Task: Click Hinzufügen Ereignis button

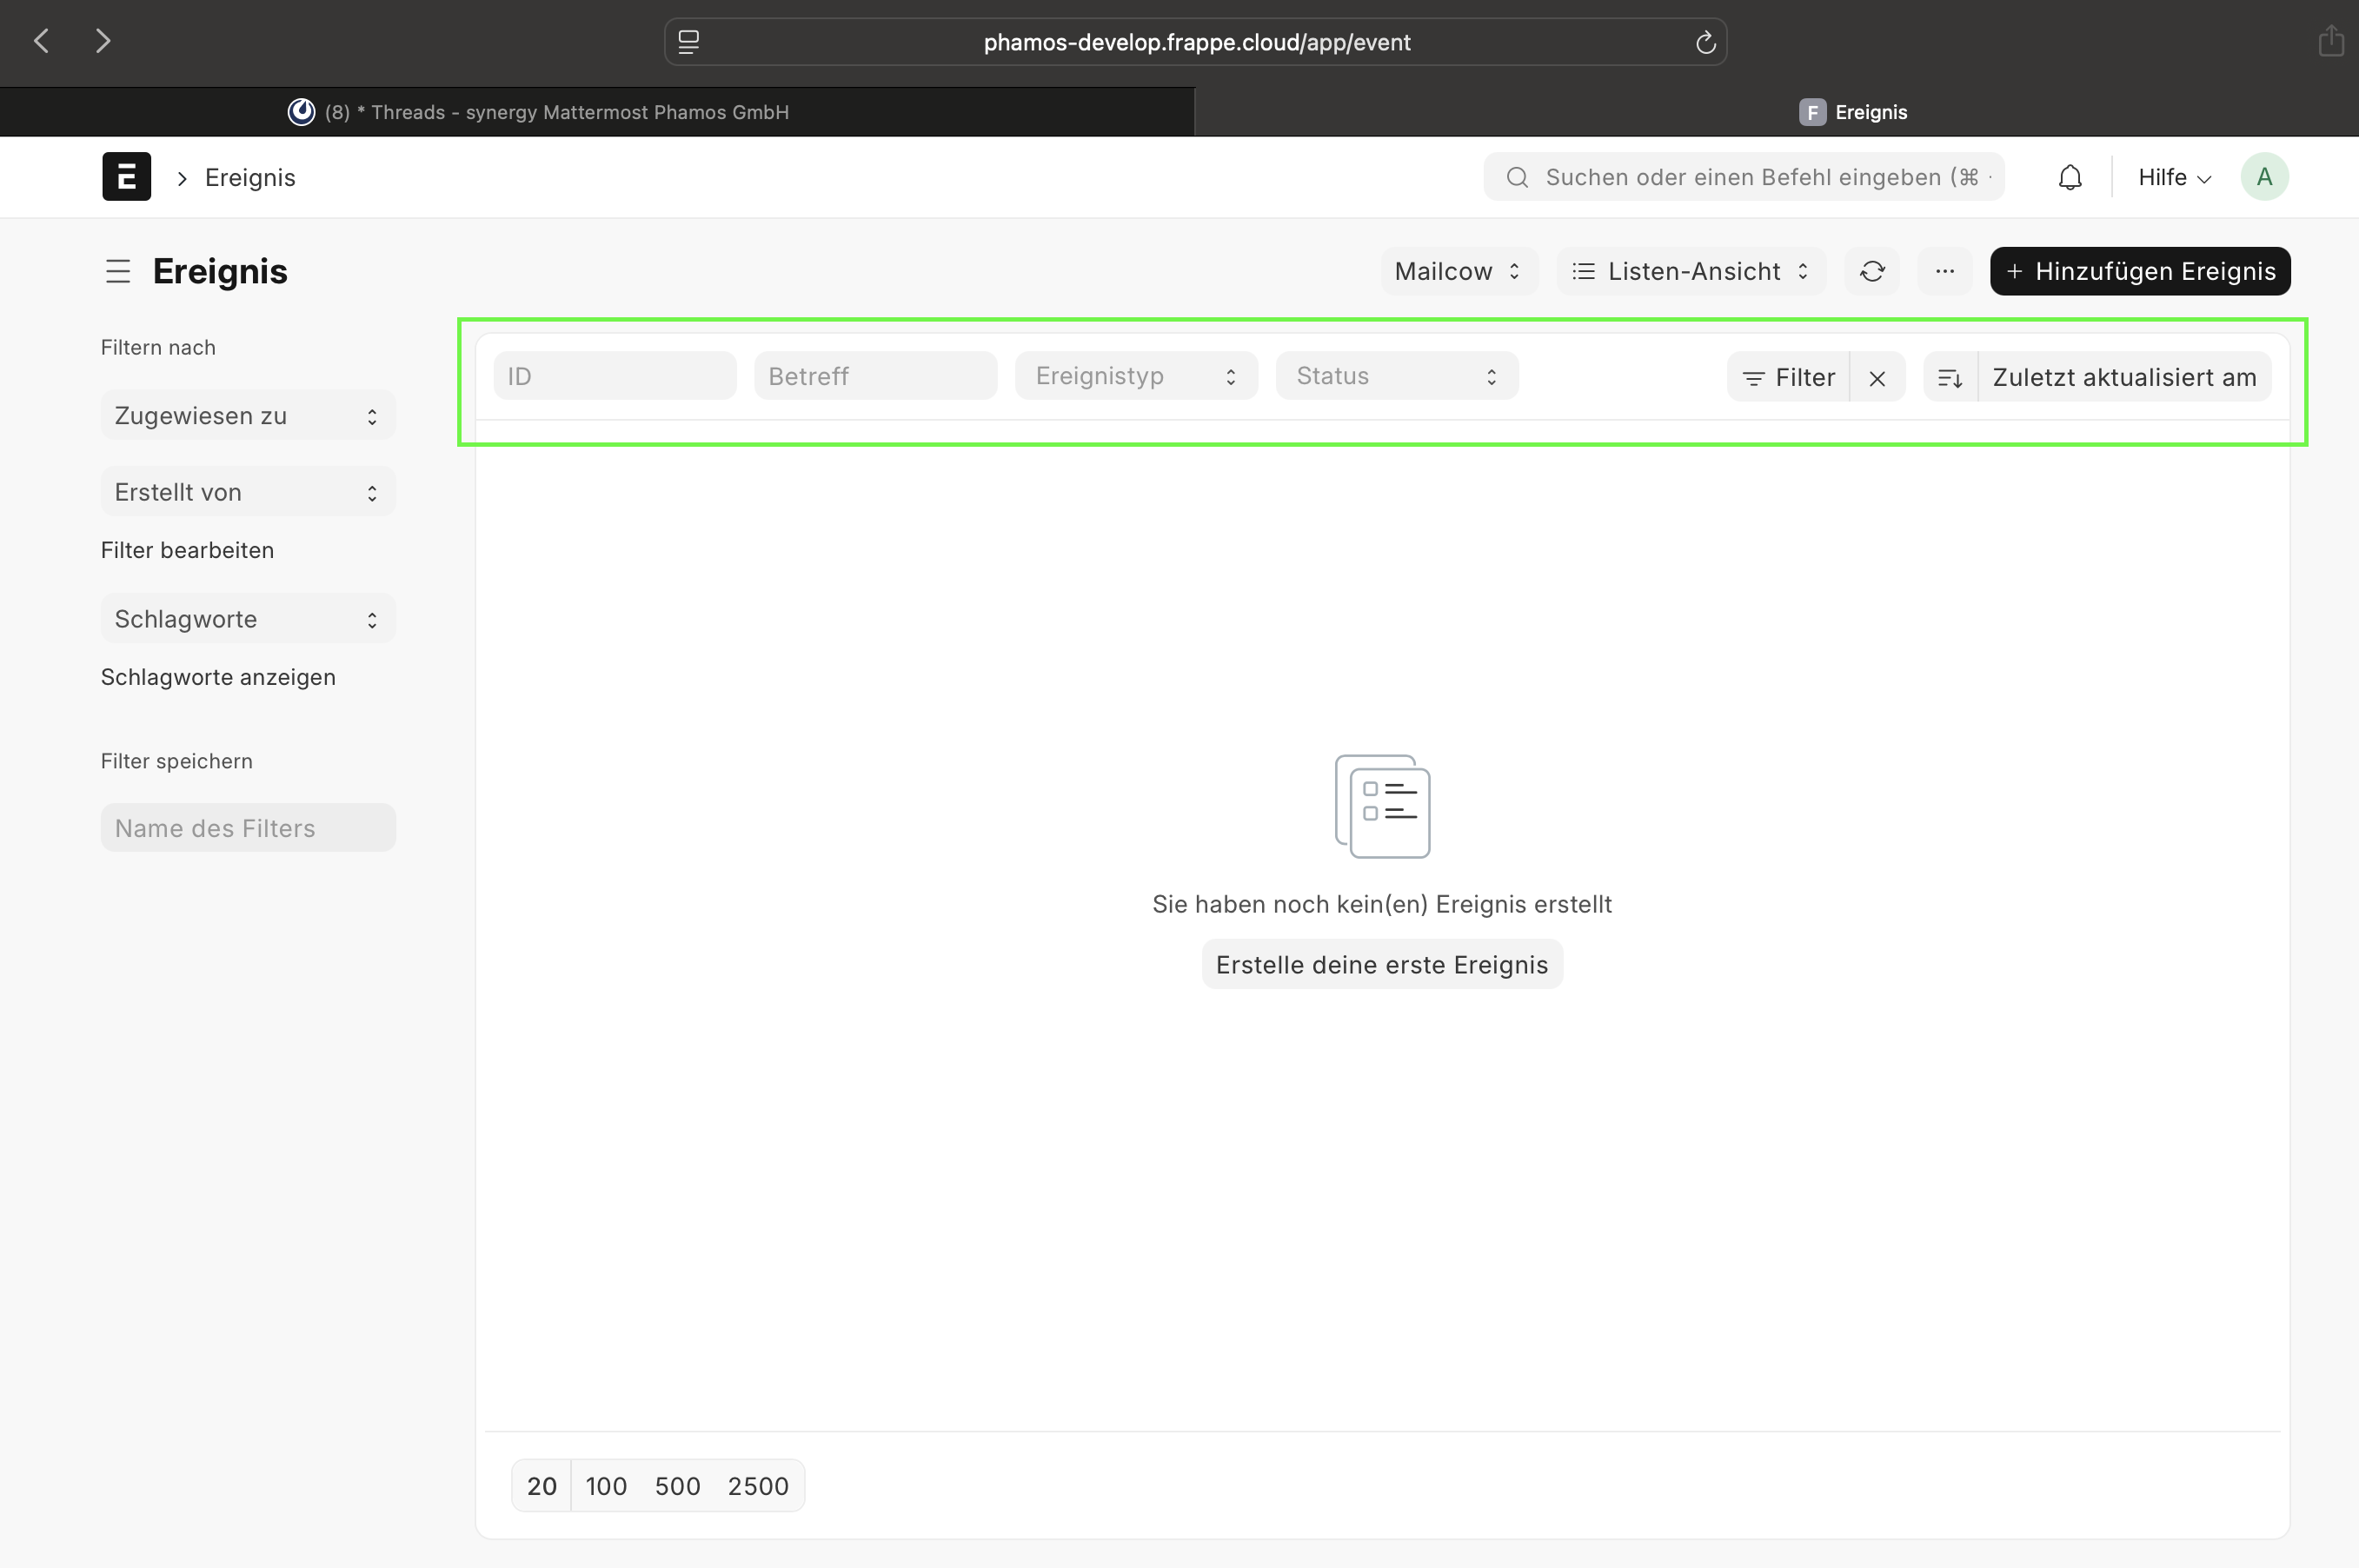Action: [x=2139, y=271]
